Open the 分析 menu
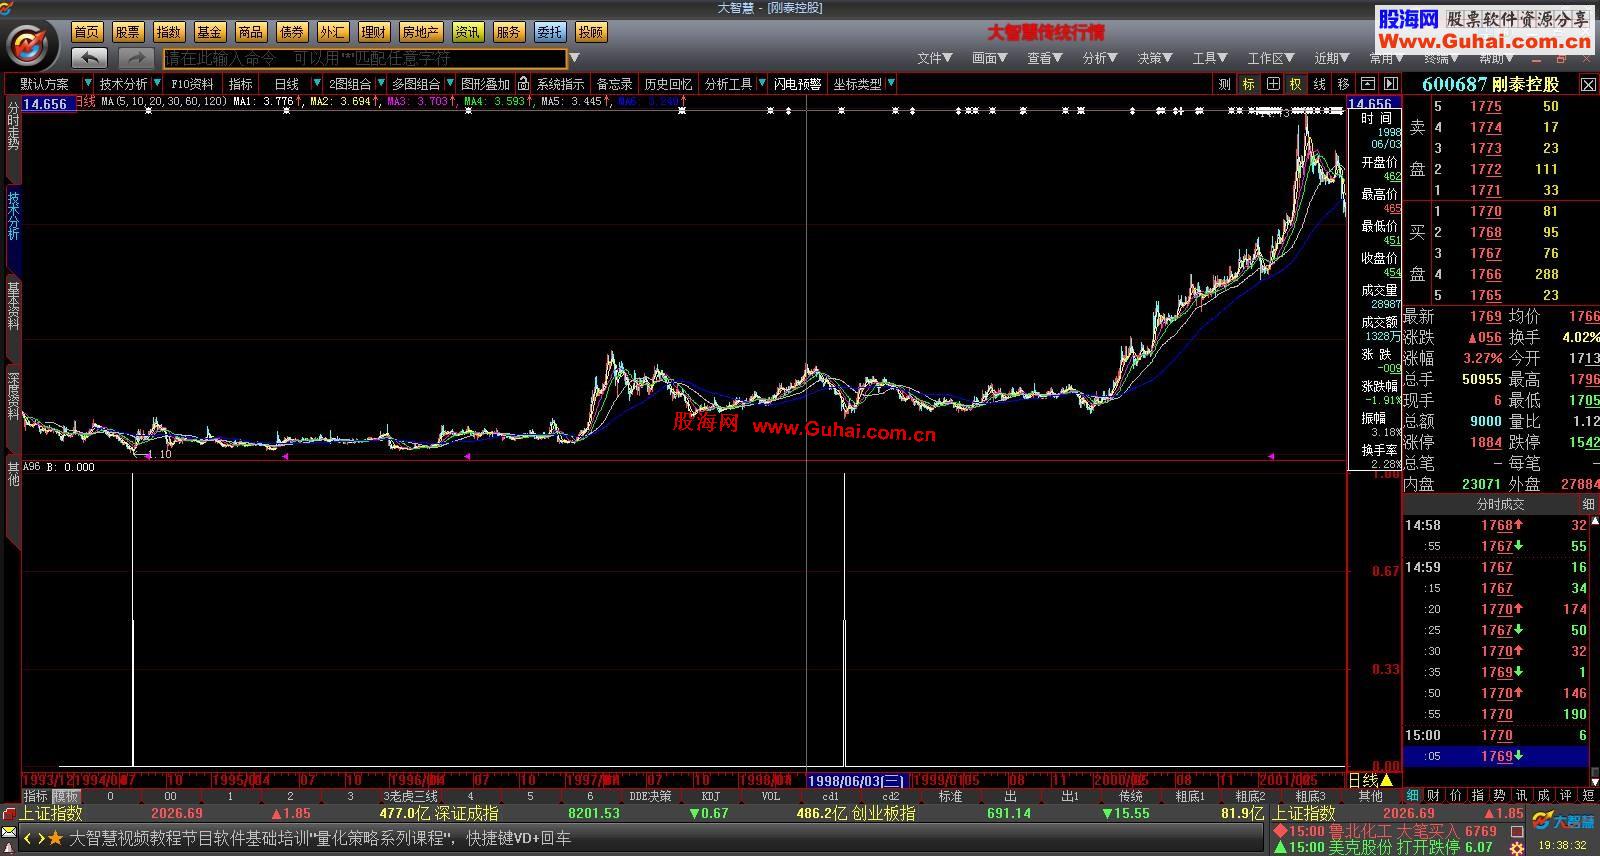1600x856 pixels. pos(1100,58)
